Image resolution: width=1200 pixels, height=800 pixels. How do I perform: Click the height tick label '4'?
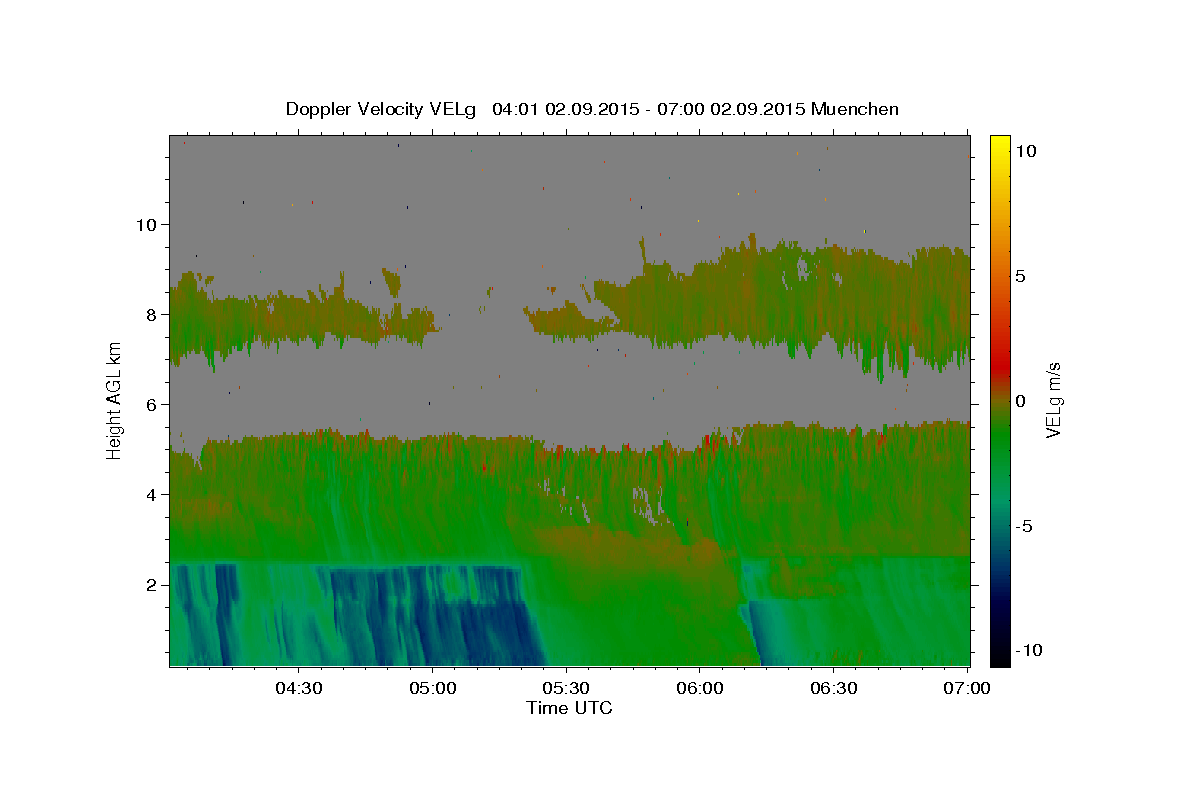click(x=152, y=494)
